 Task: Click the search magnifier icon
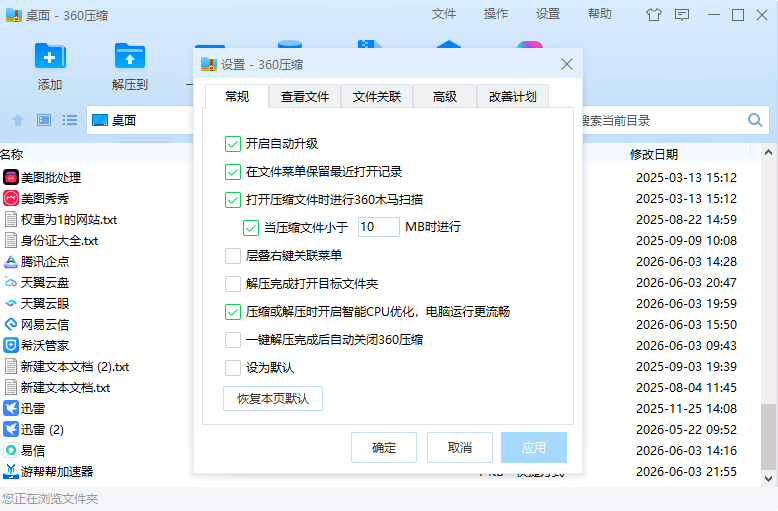click(755, 120)
